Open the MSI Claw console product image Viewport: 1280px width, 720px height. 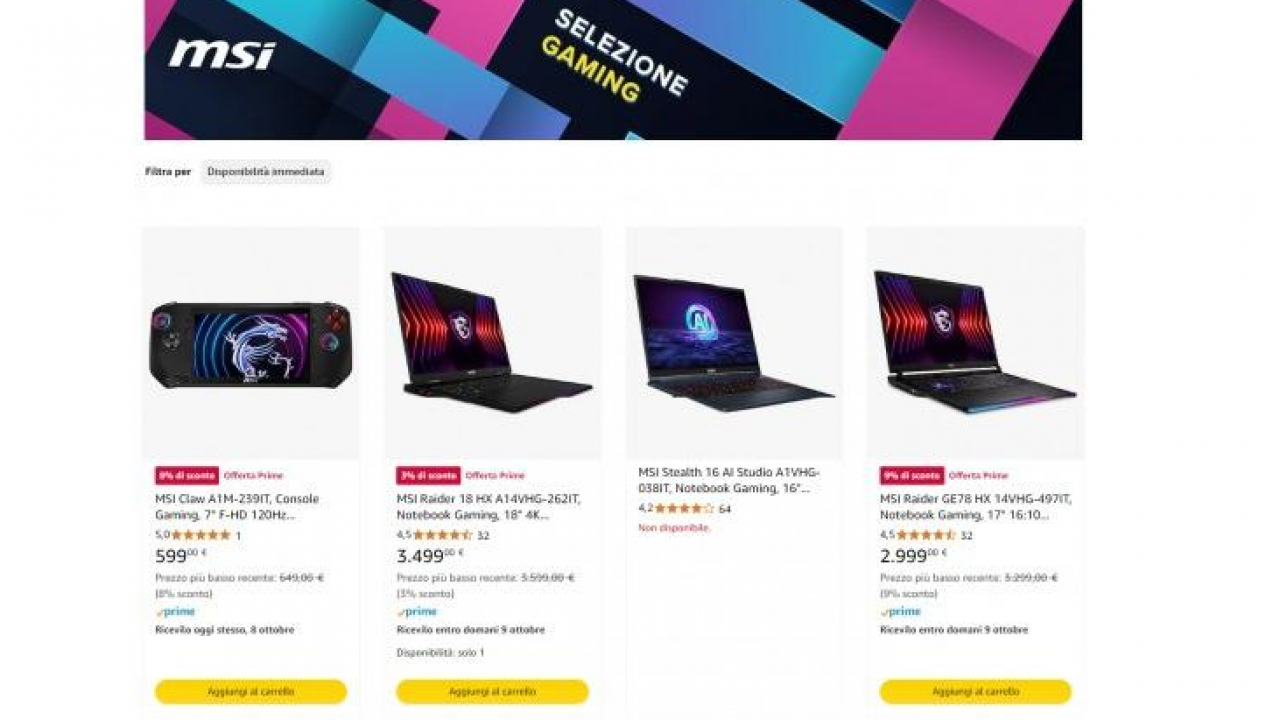pyautogui.click(x=250, y=343)
